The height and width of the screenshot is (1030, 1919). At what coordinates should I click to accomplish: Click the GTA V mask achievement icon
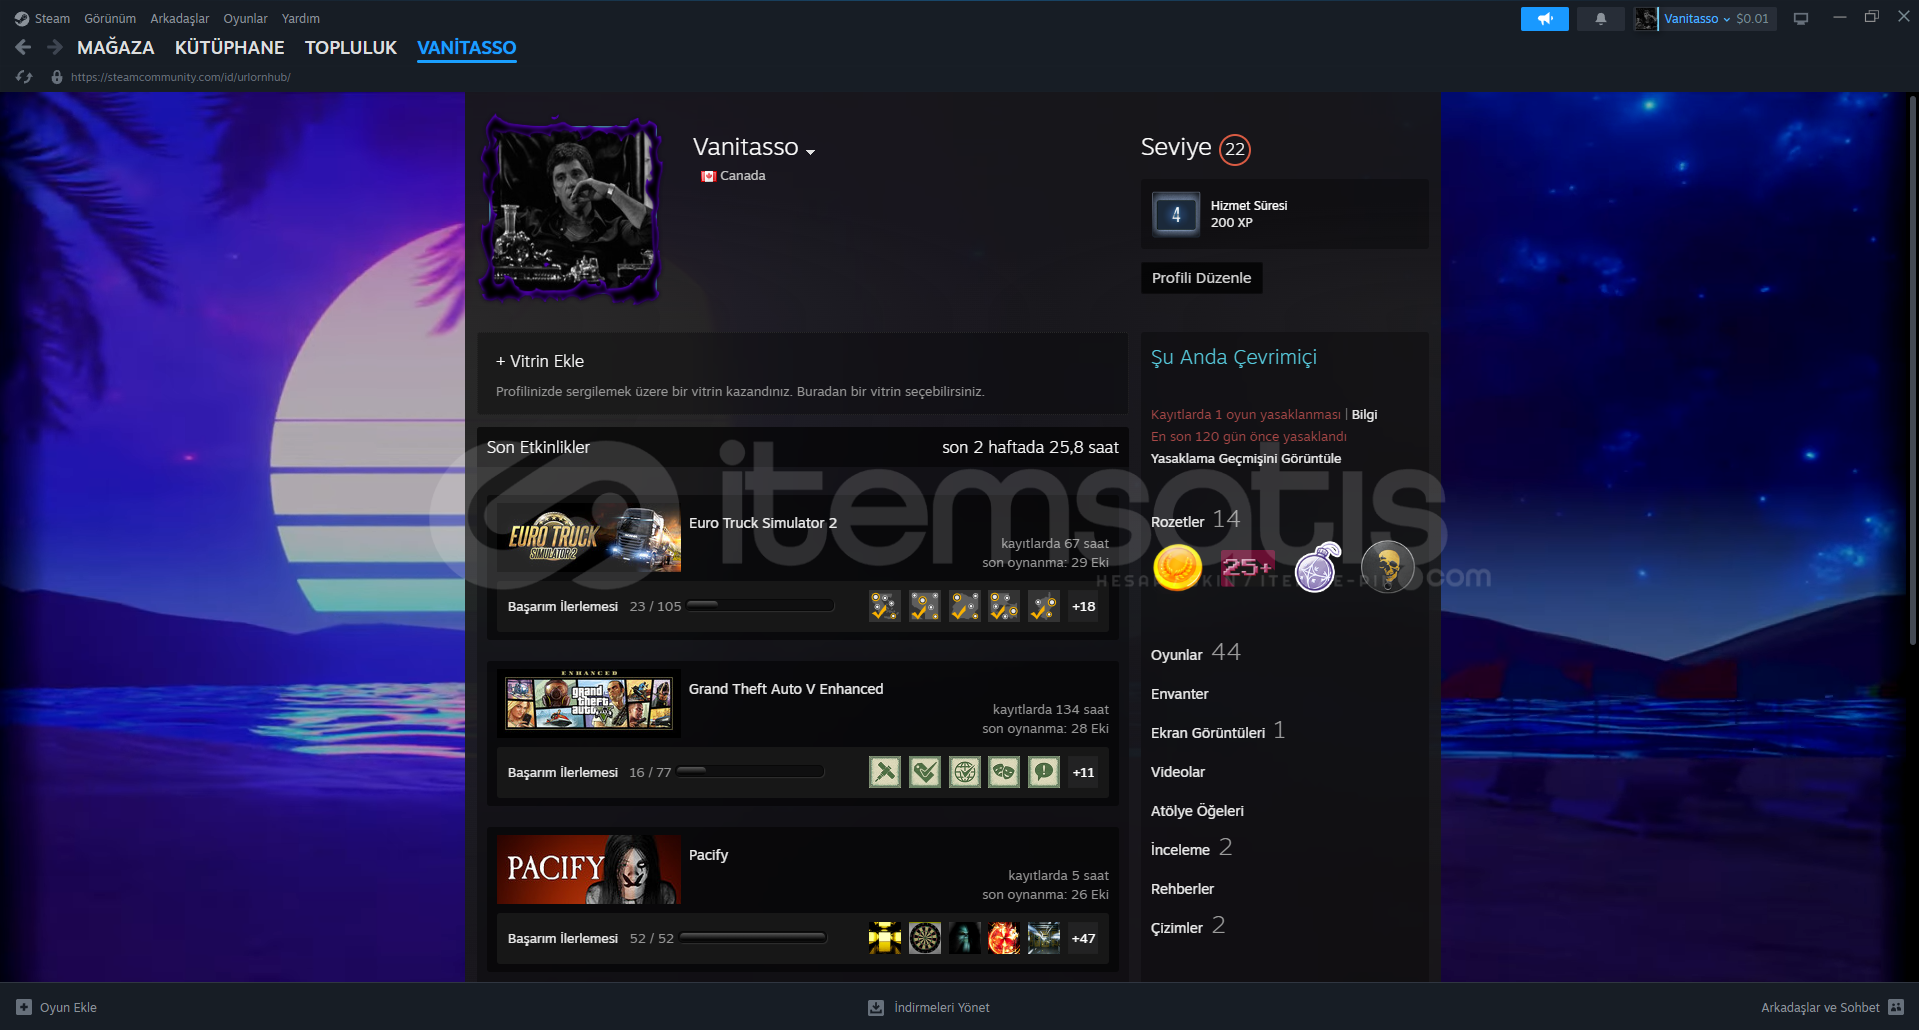(1004, 772)
